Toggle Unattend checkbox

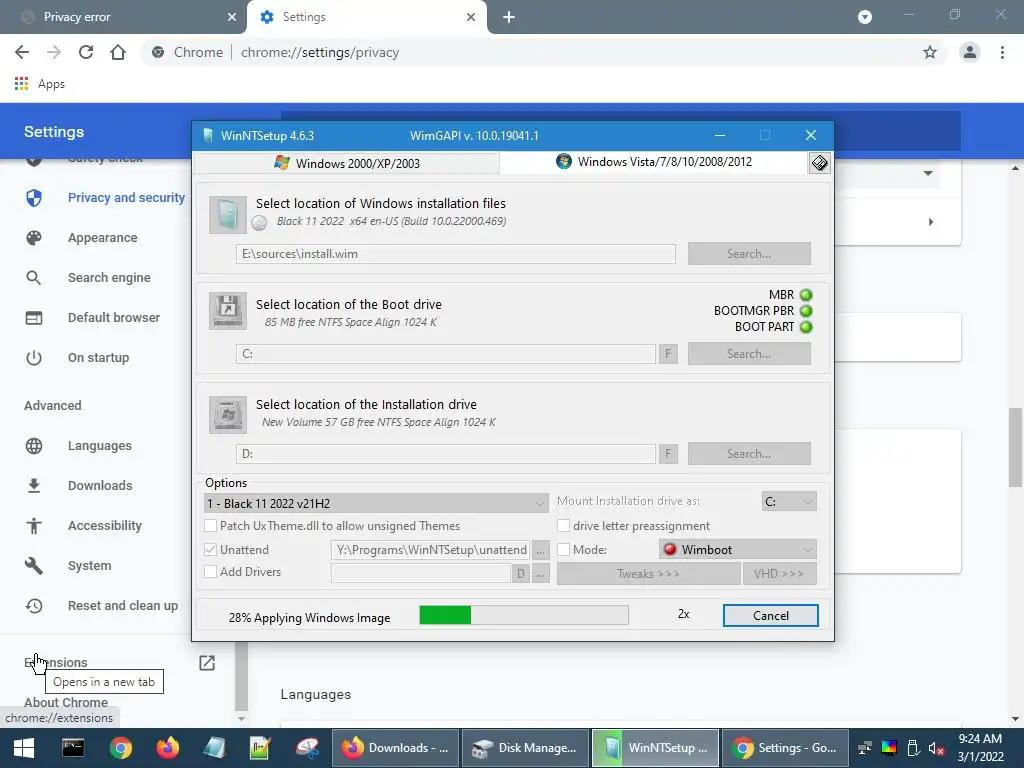[x=211, y=550]
